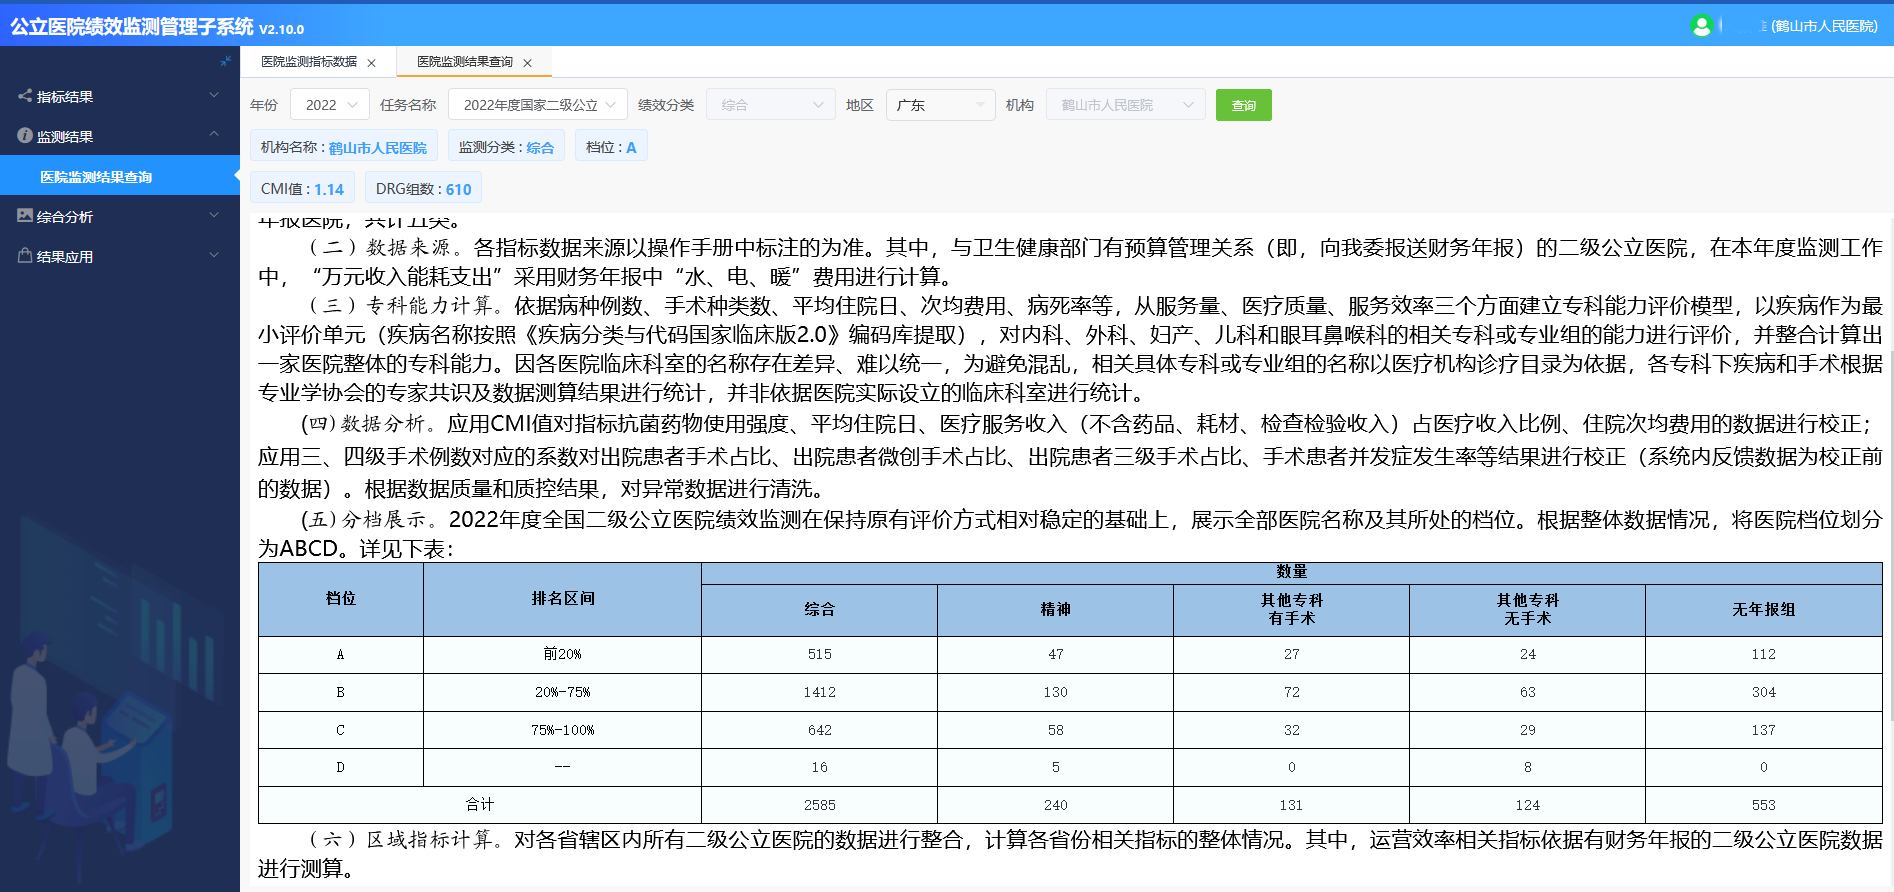Click the 无年报组 column header
1894x892 pixels.
pyautogui.click(x=1764, y=610)
